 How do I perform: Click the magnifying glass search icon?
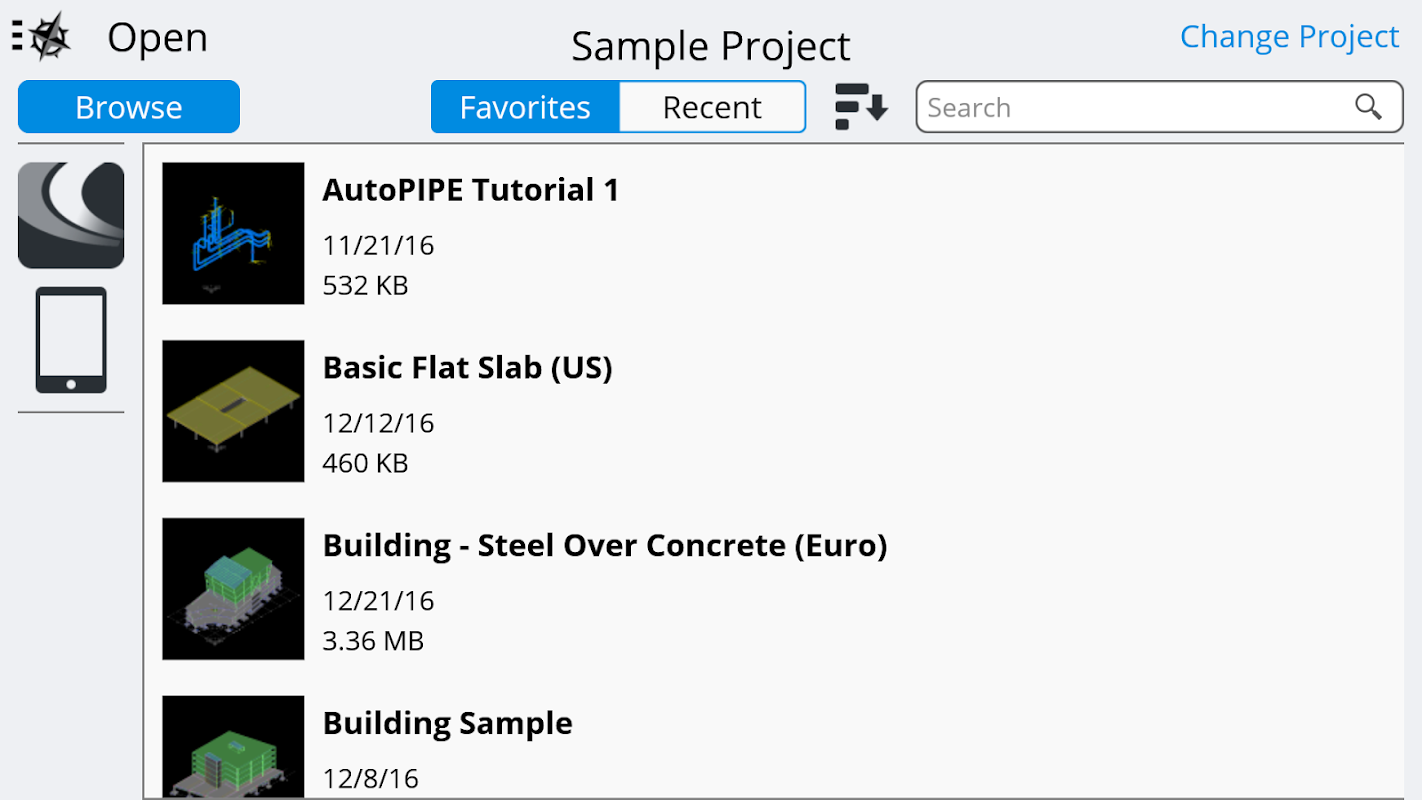[1368, 107]
